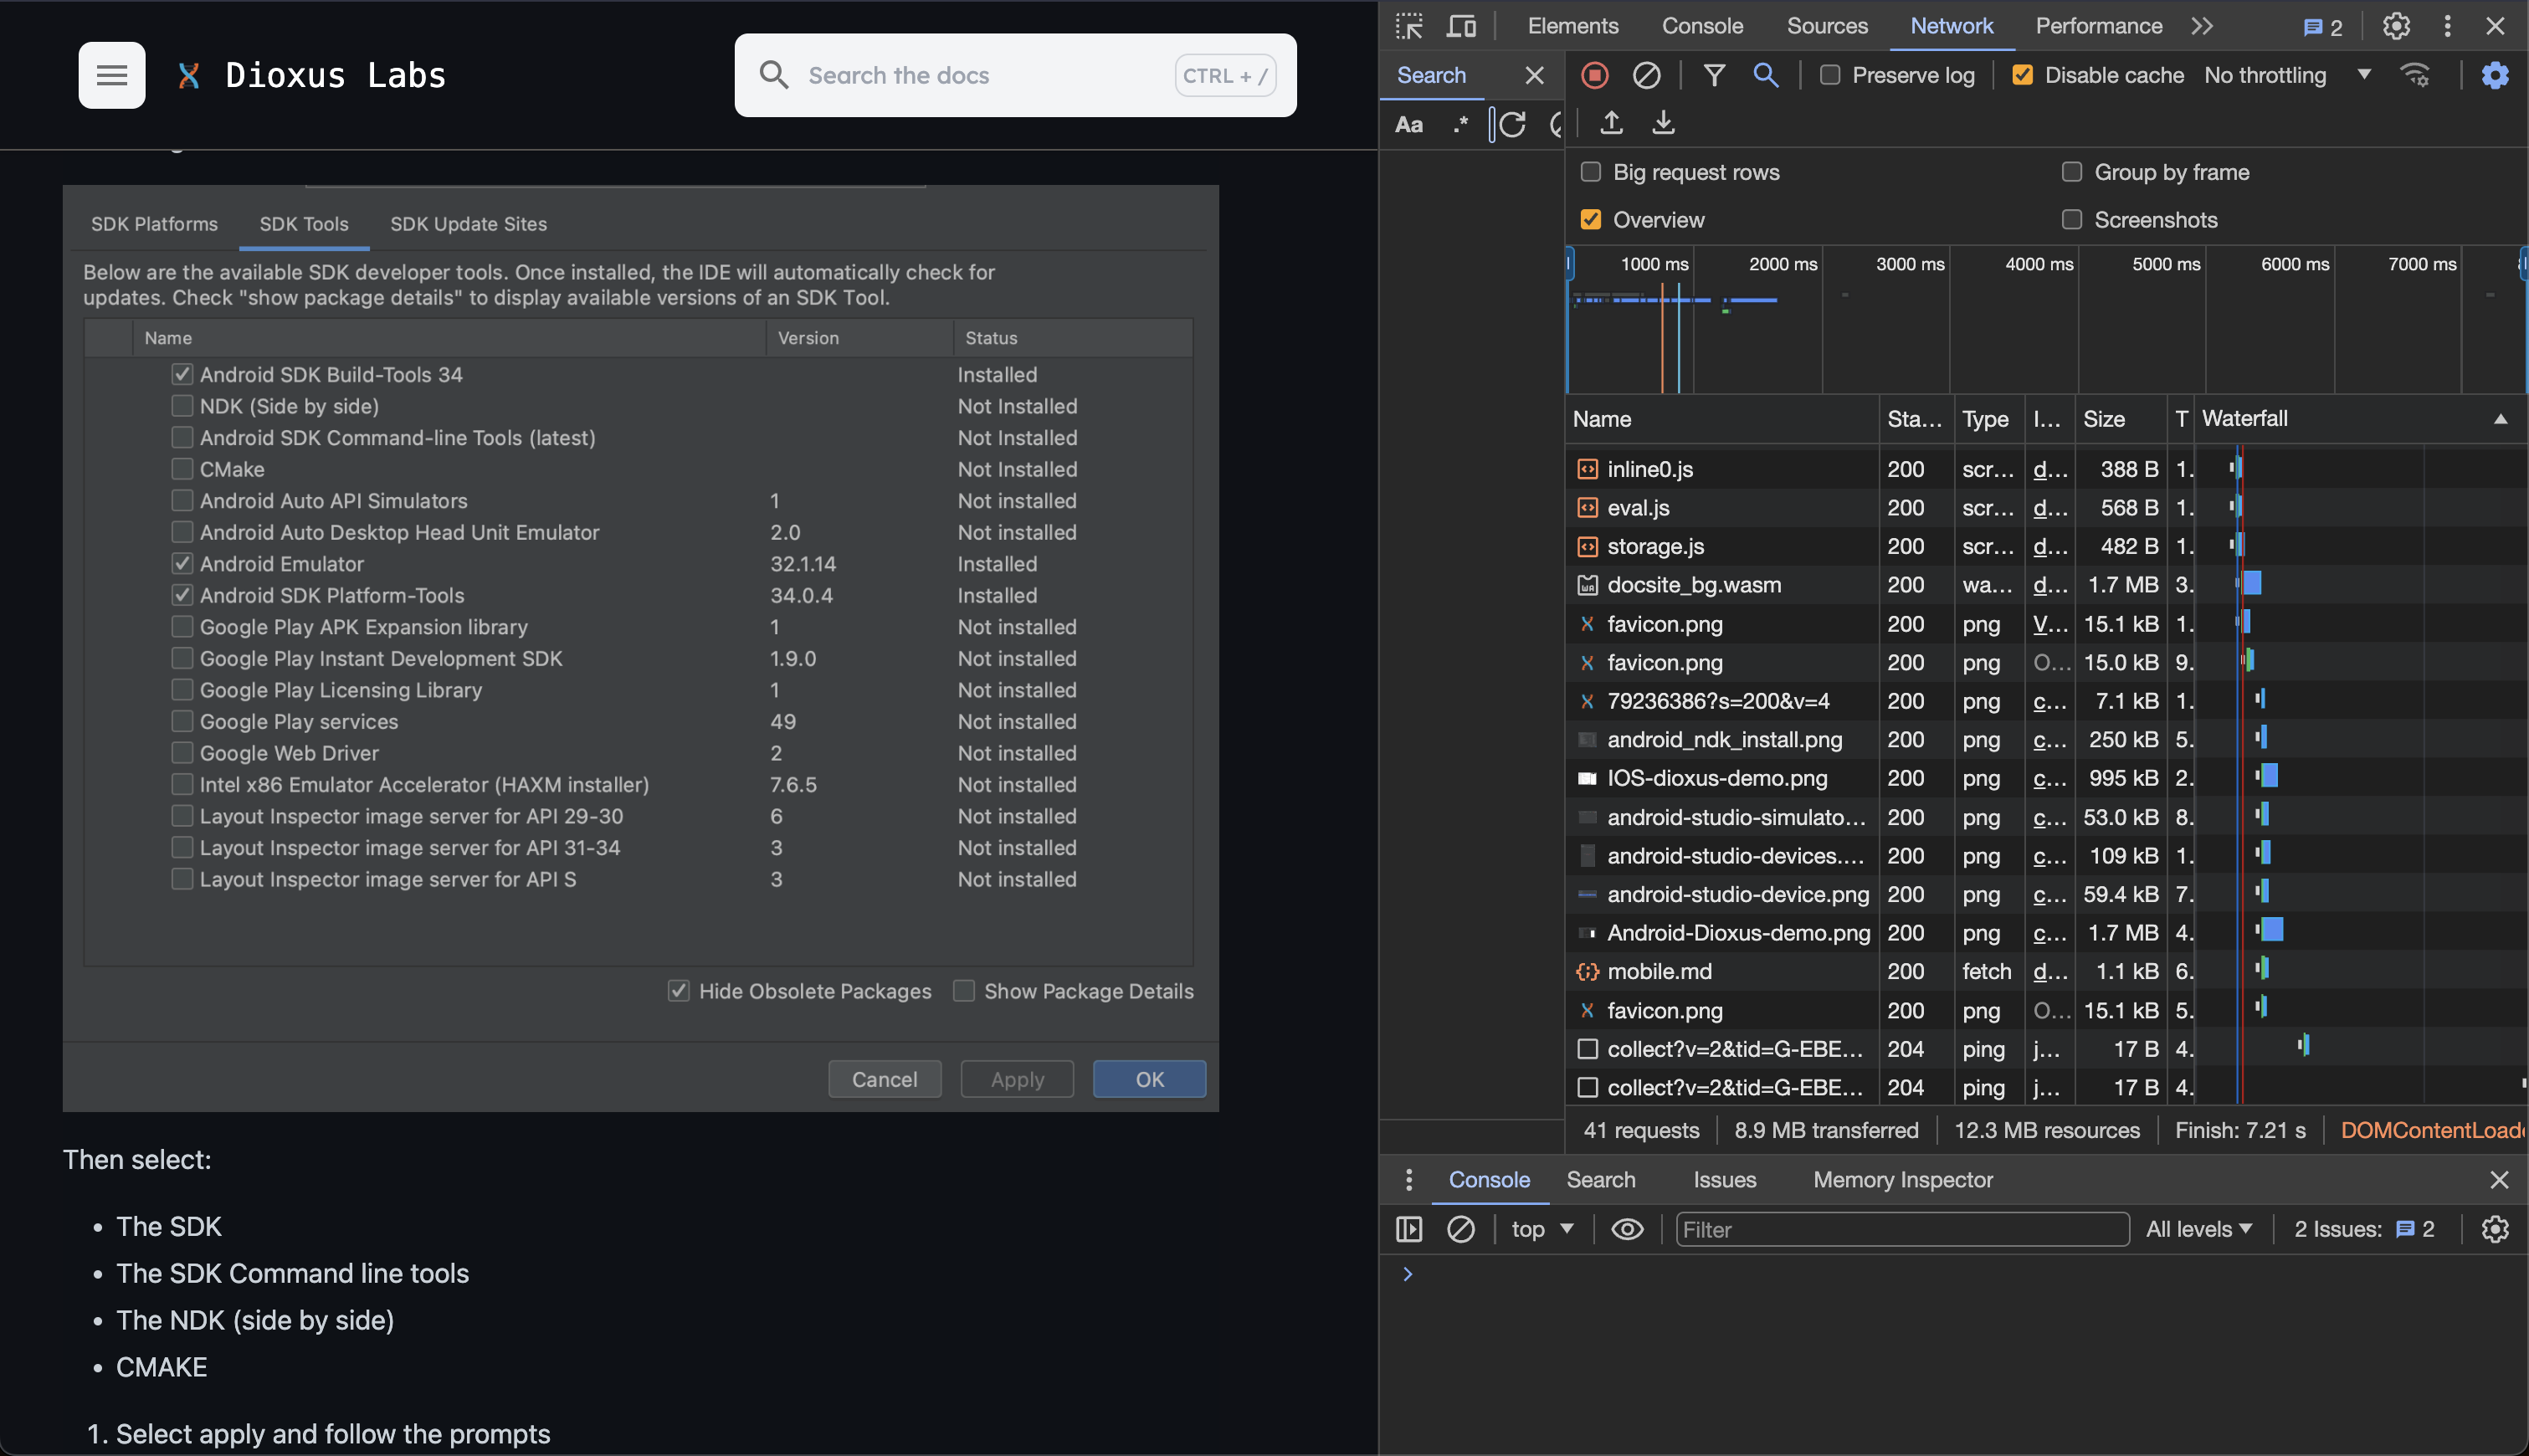
Task: Uncheck Disable cache checkbox
Action: (x=2021, y=75)
